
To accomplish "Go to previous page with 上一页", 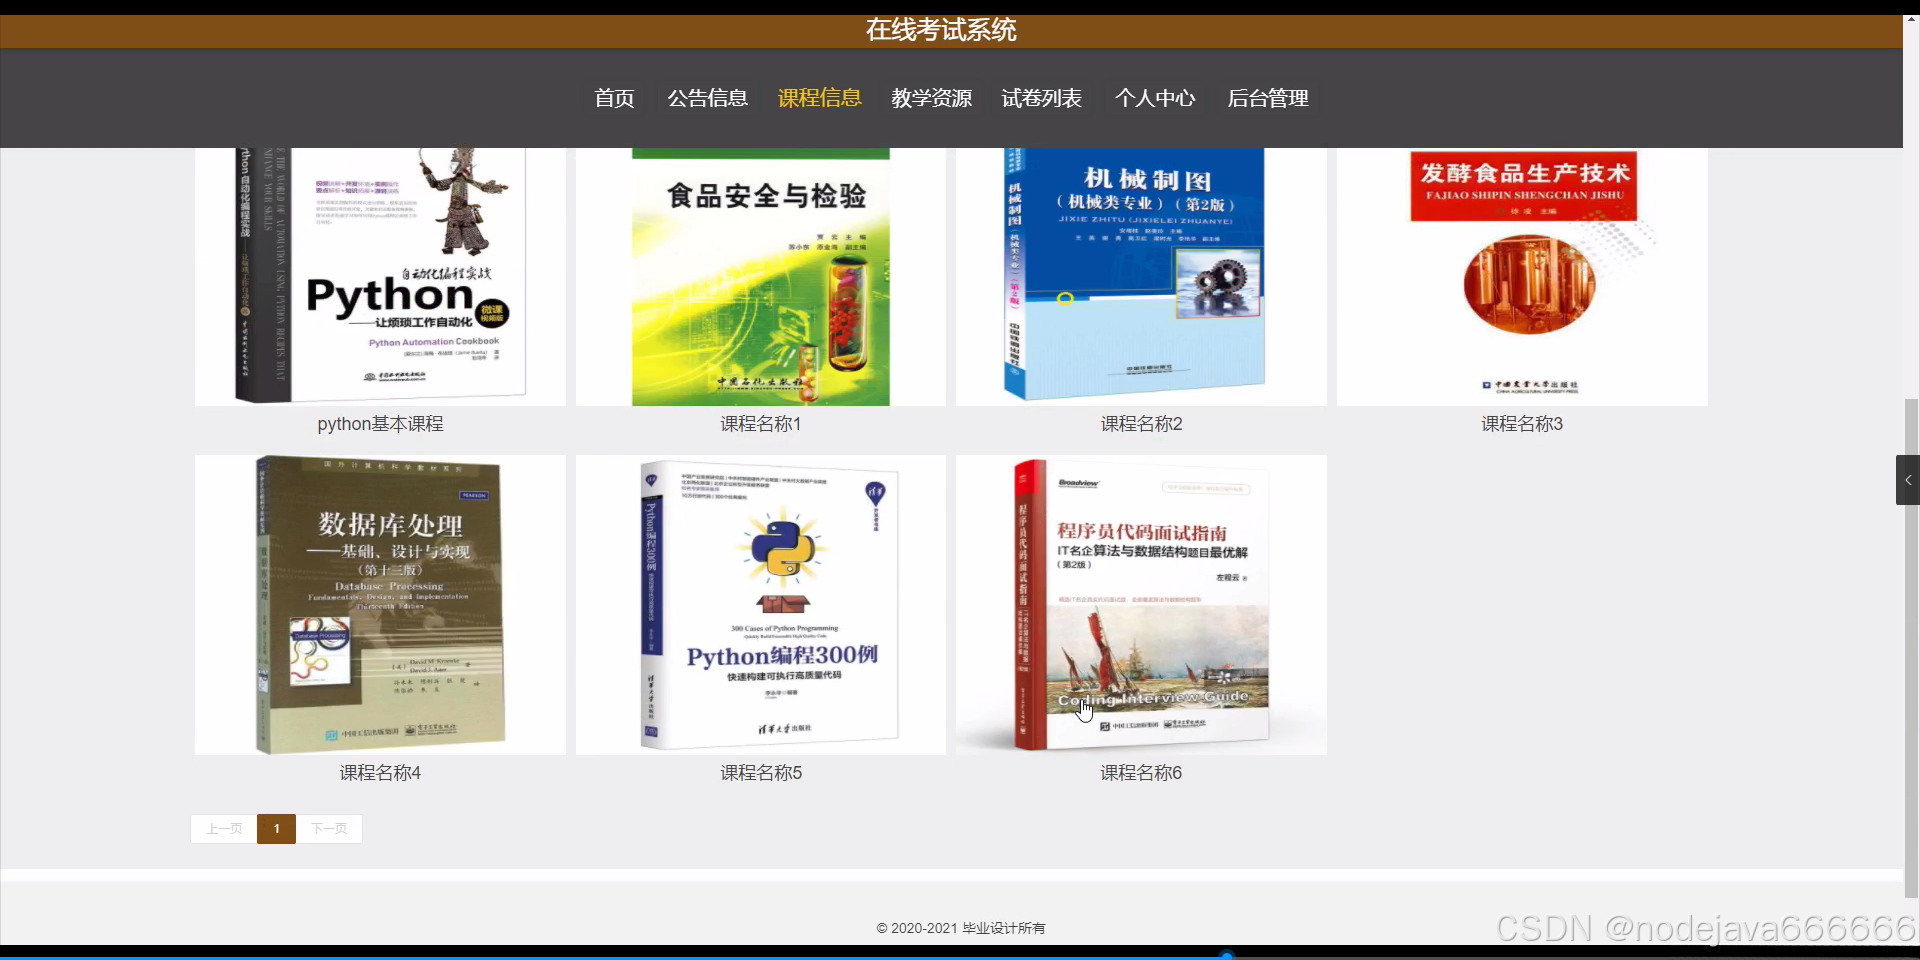I will [x=224, y=829].
